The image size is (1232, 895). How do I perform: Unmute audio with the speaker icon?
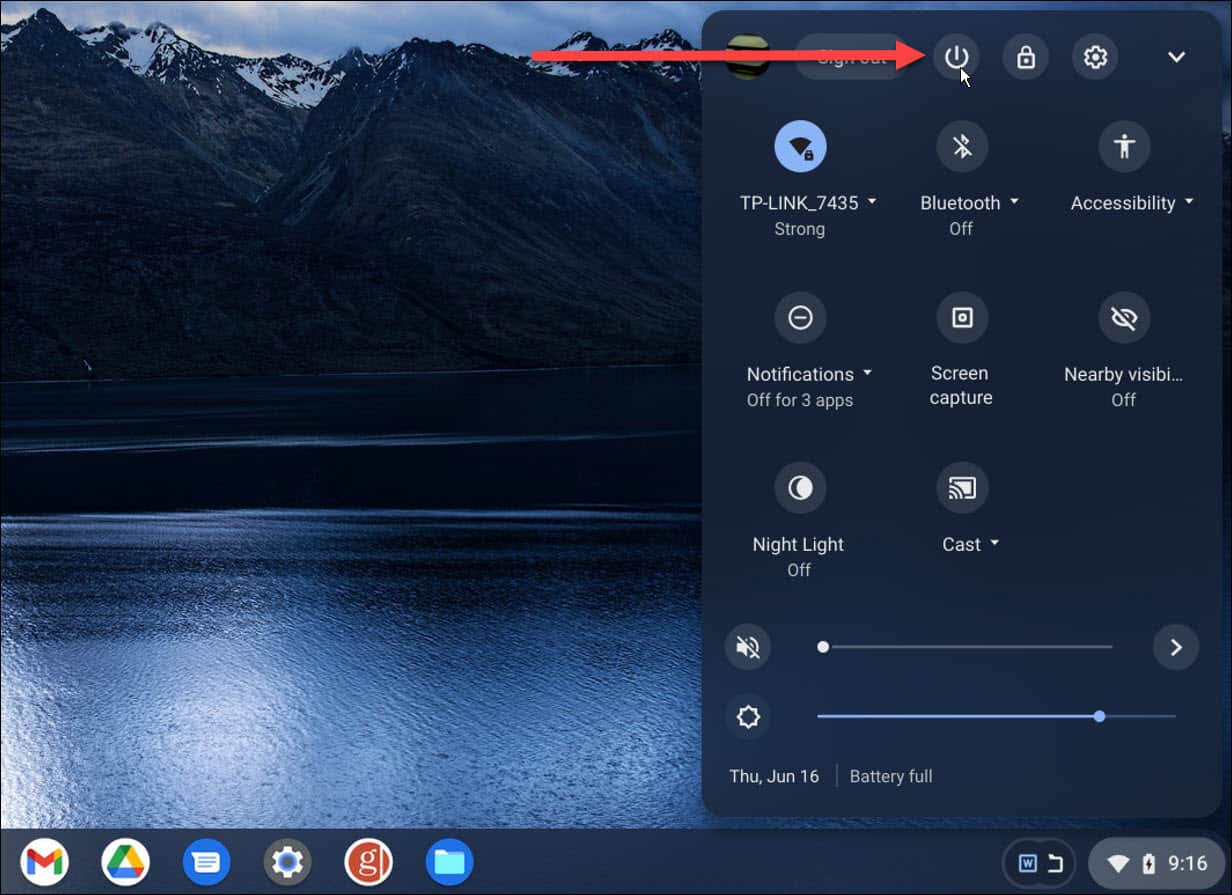click(x=748, y=647)
